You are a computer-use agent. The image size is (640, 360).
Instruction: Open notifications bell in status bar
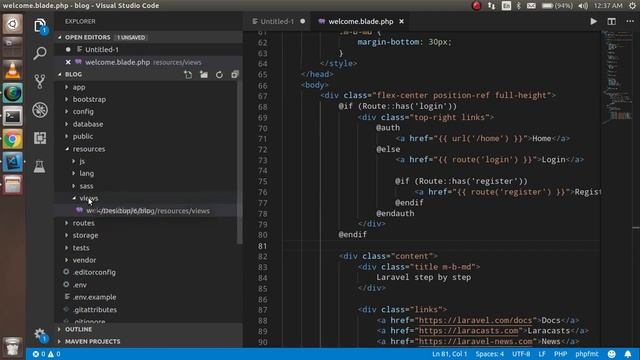click(x=628, y=354)
